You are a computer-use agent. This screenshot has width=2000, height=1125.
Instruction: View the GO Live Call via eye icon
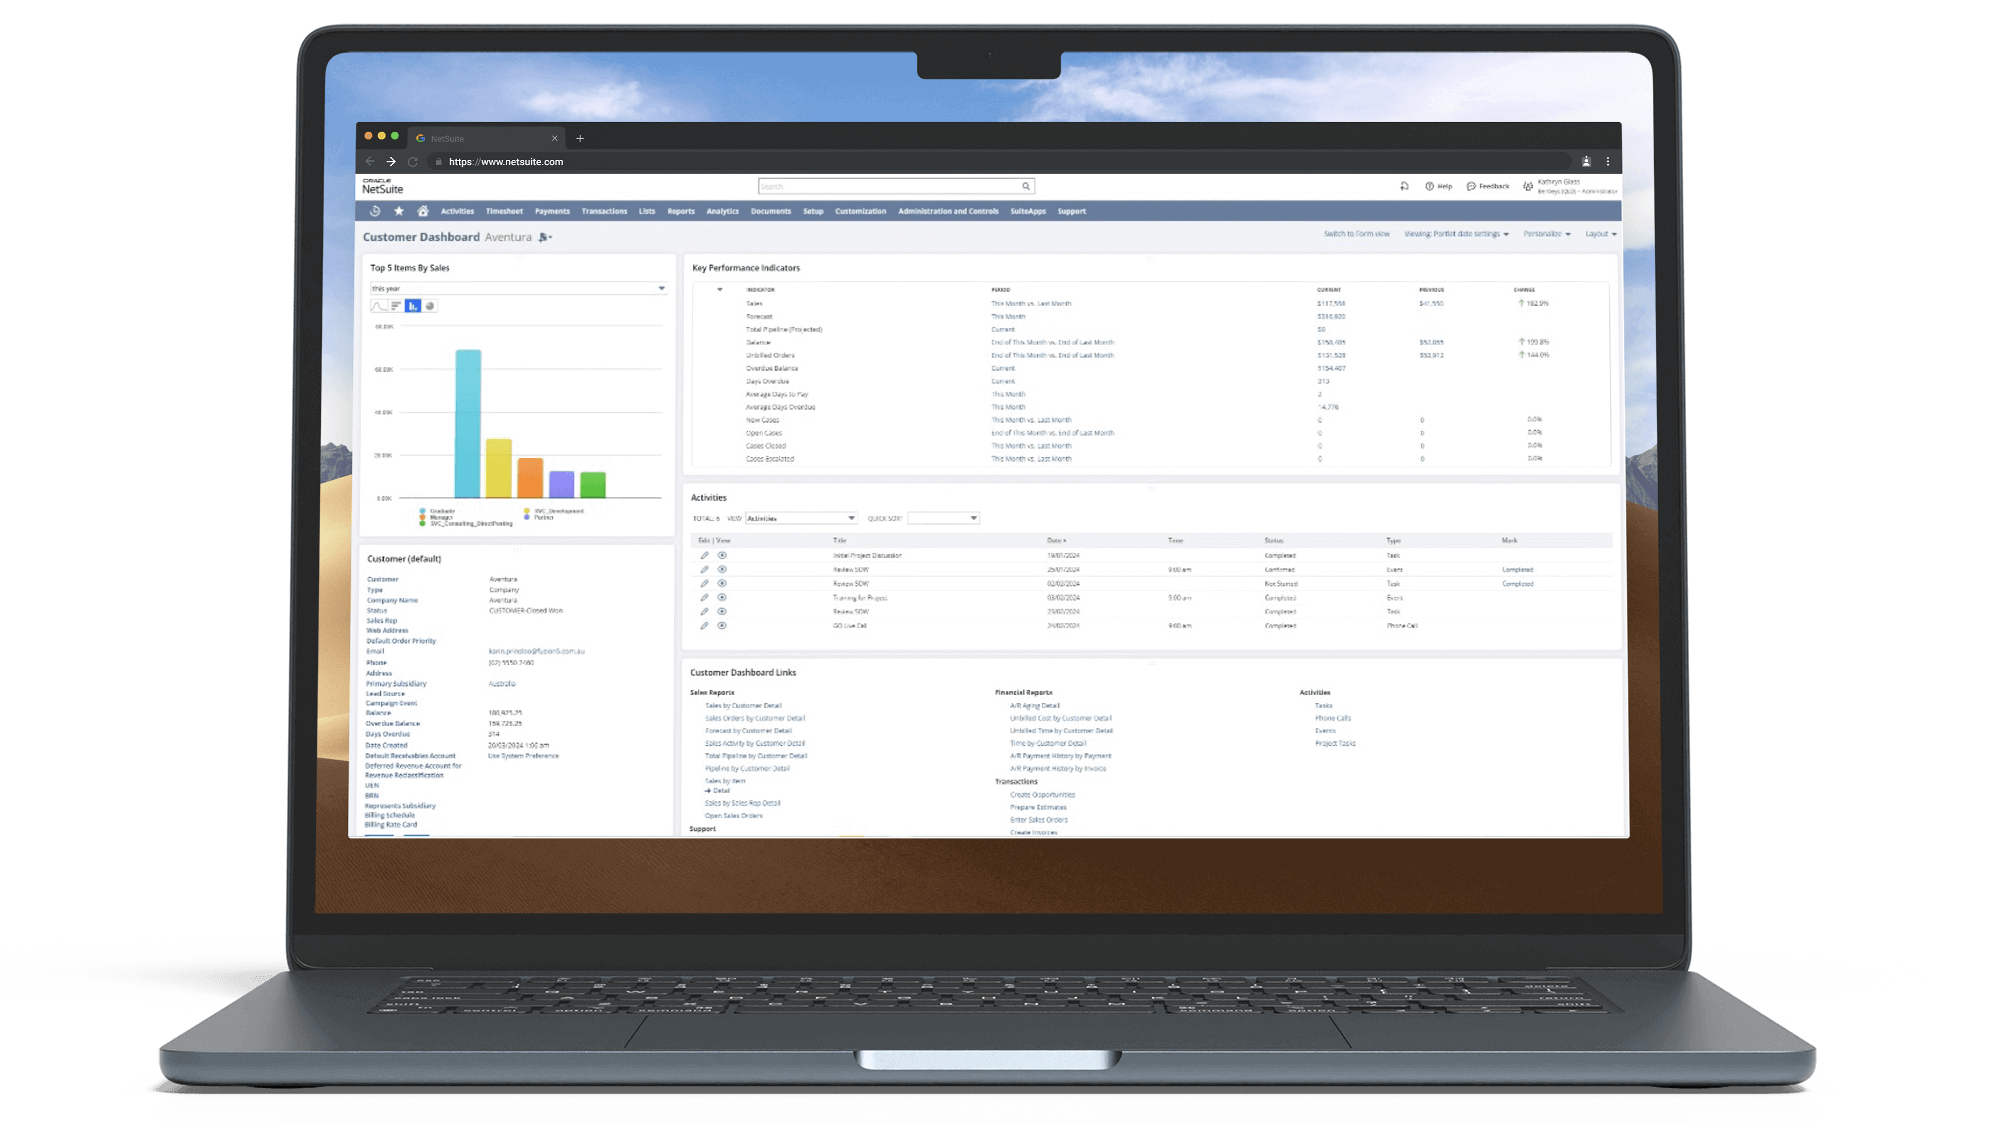pyautogui.click(x=722, y=626)
